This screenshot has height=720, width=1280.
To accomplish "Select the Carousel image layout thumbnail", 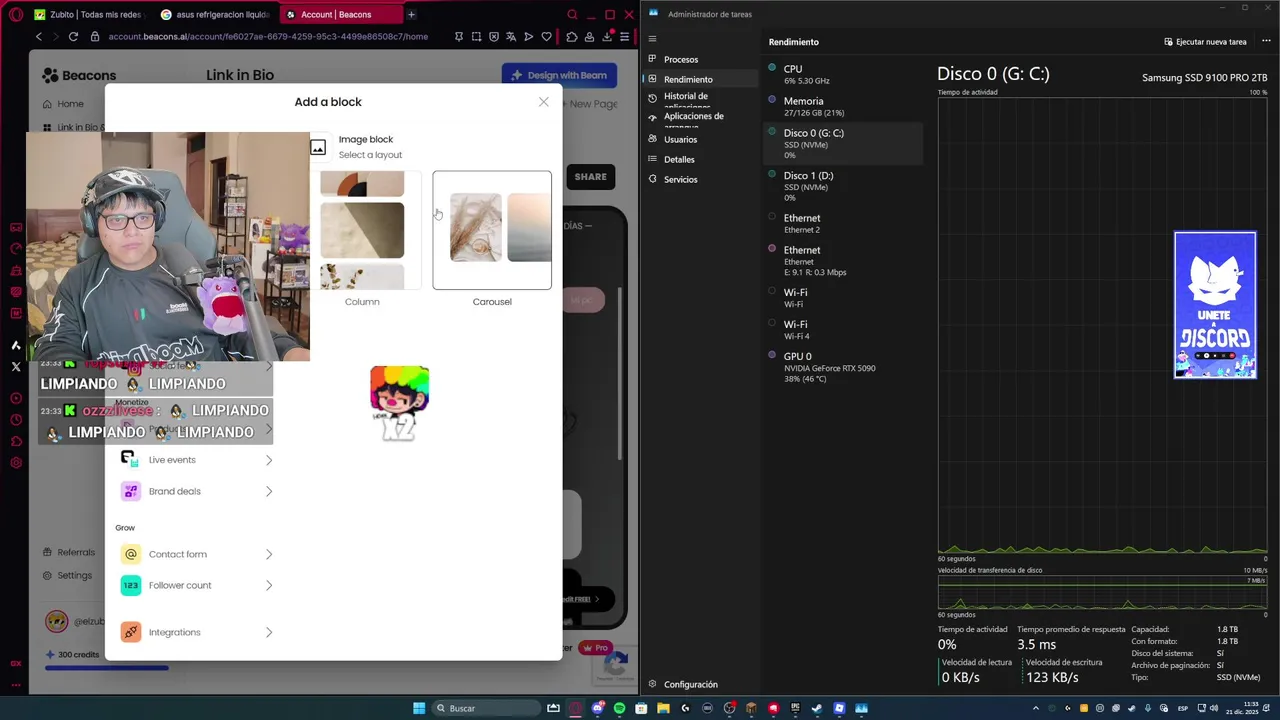I will [492, 230].
